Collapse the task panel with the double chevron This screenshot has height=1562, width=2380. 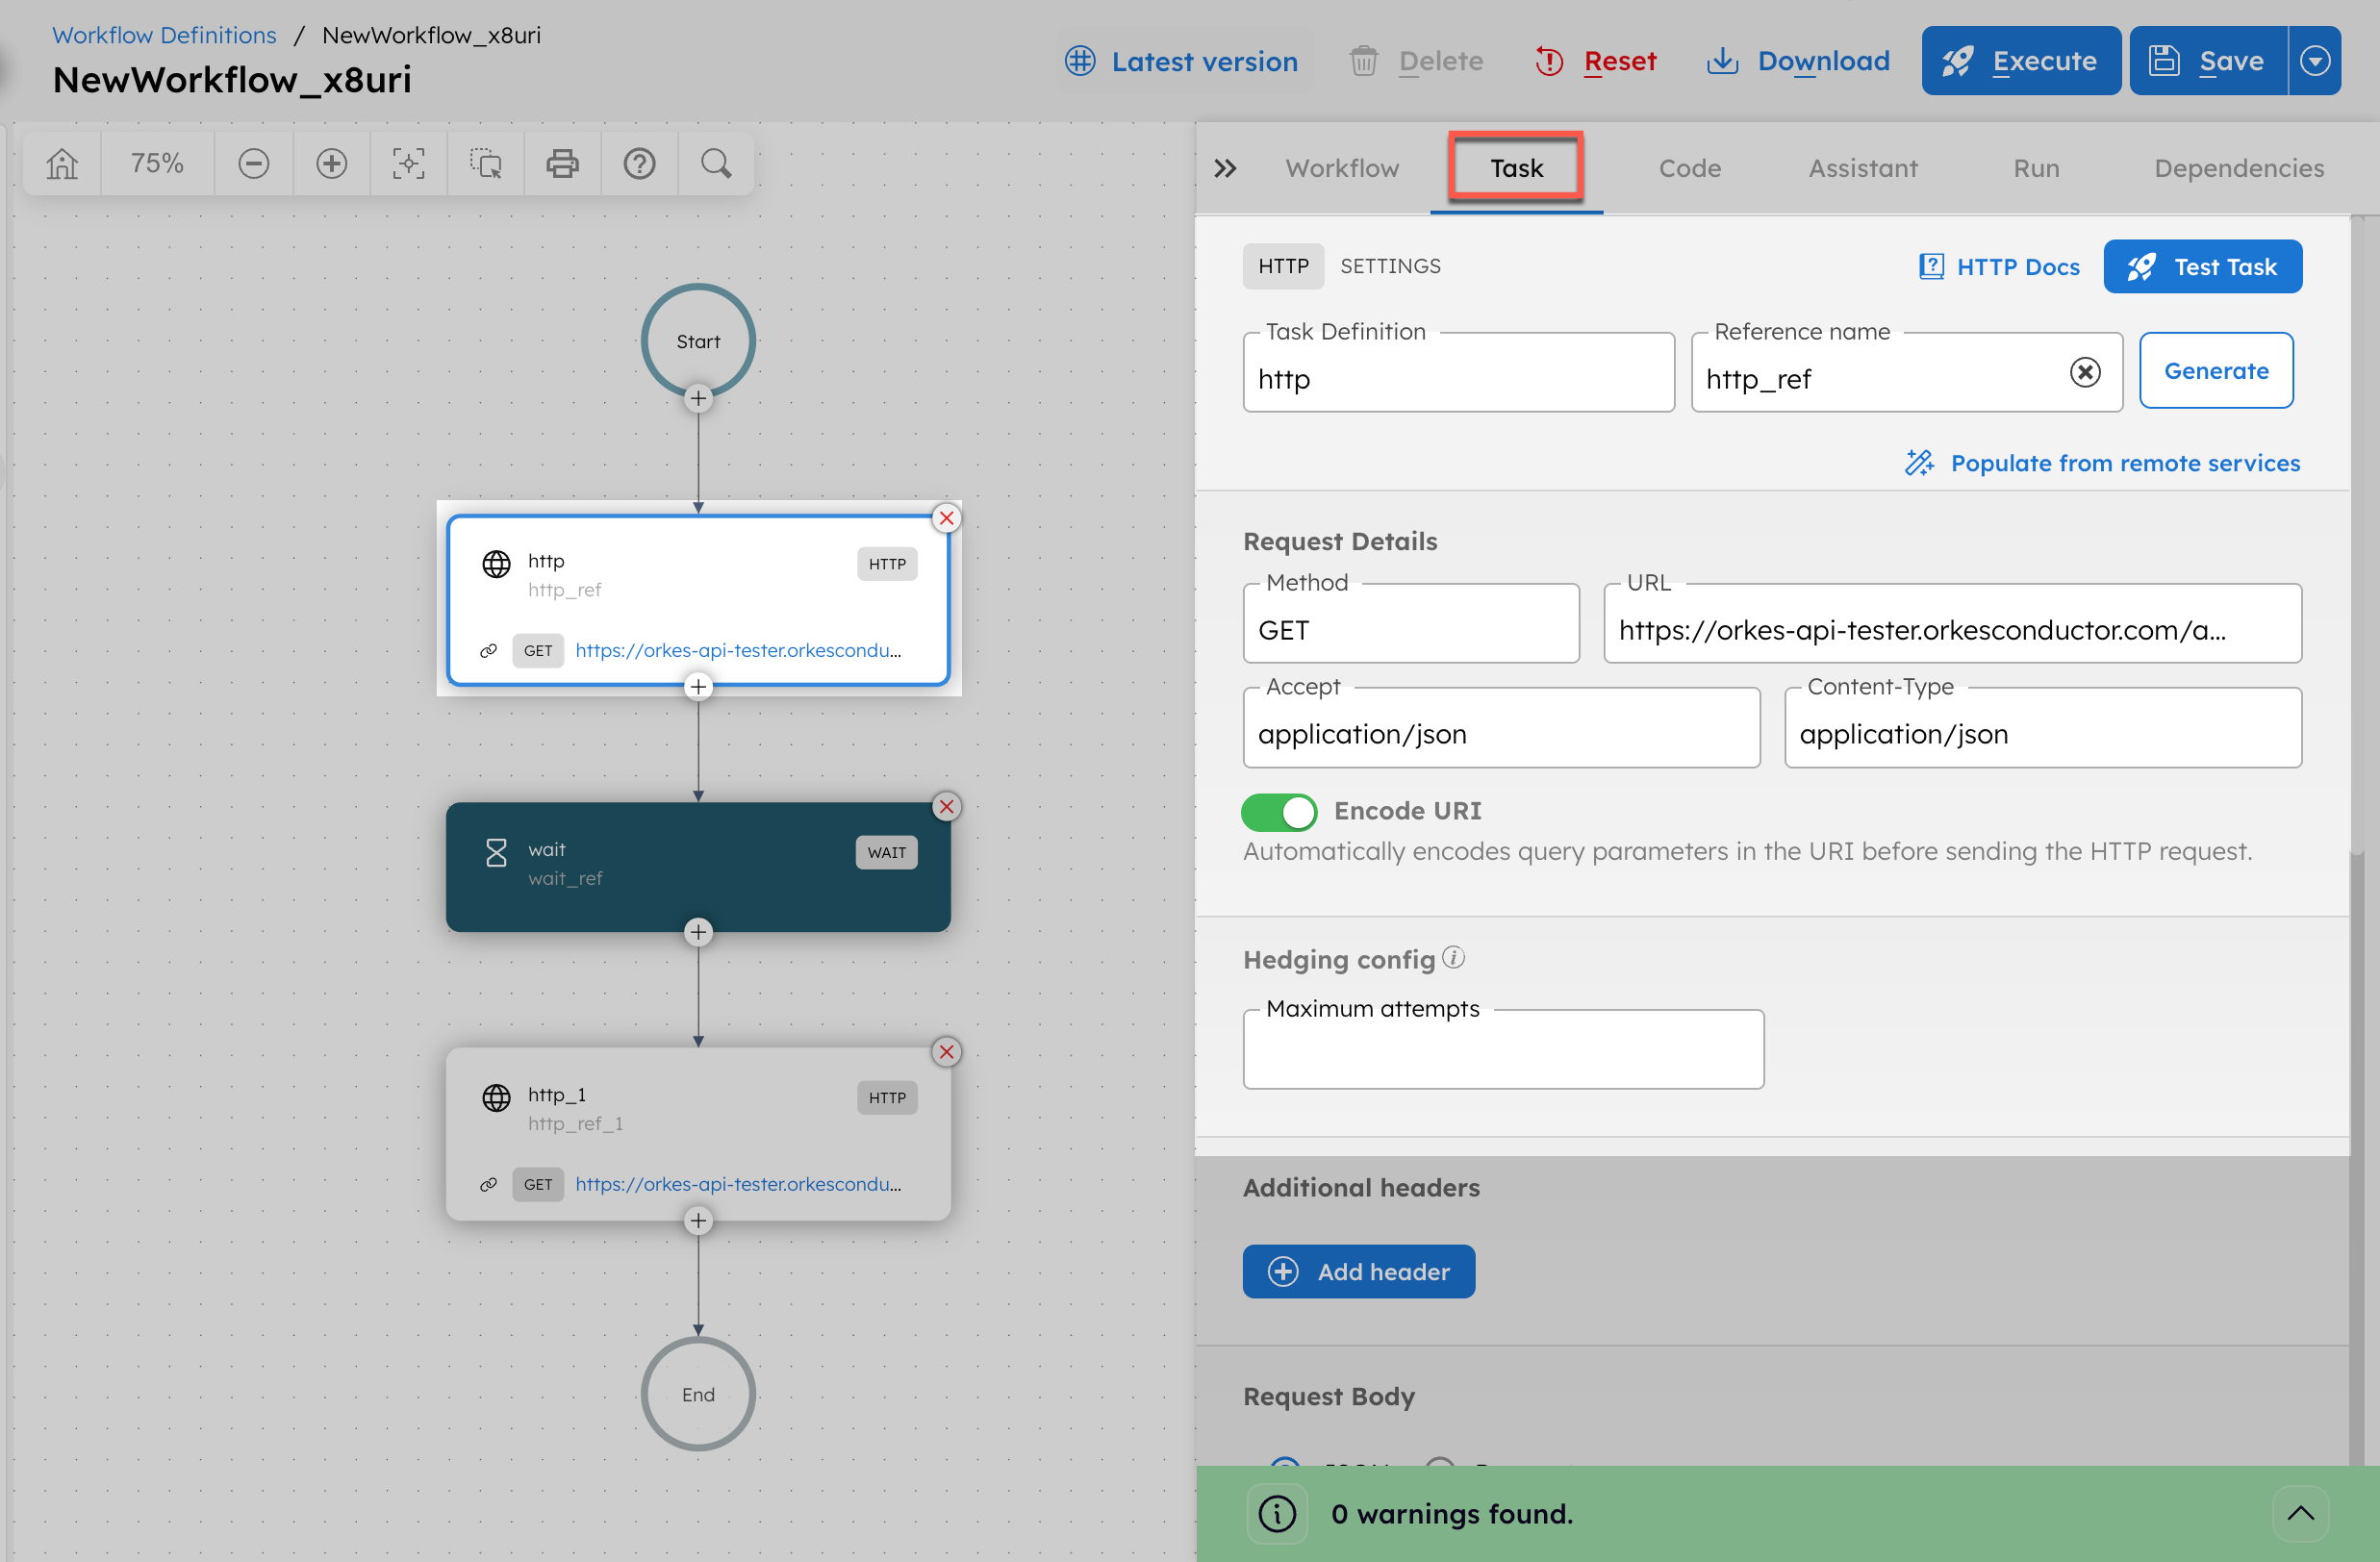1225,168
